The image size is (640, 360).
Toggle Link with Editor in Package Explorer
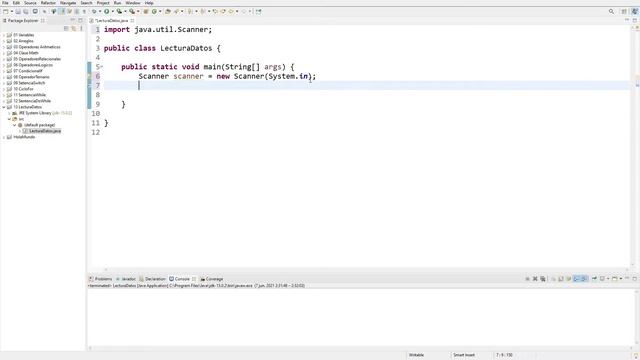click(x=73, y=28)
